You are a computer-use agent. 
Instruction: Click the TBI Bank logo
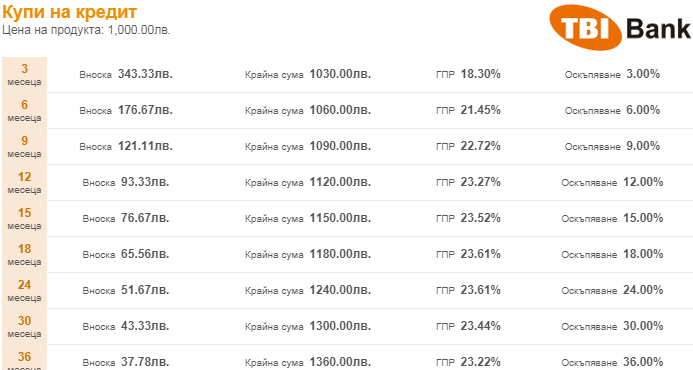point(620,28)
